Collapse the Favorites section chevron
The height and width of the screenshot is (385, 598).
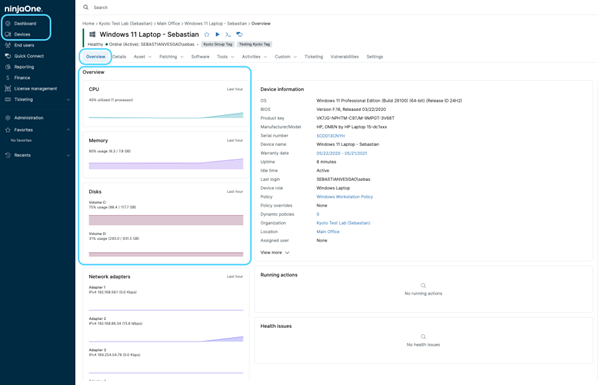[68, 130]
